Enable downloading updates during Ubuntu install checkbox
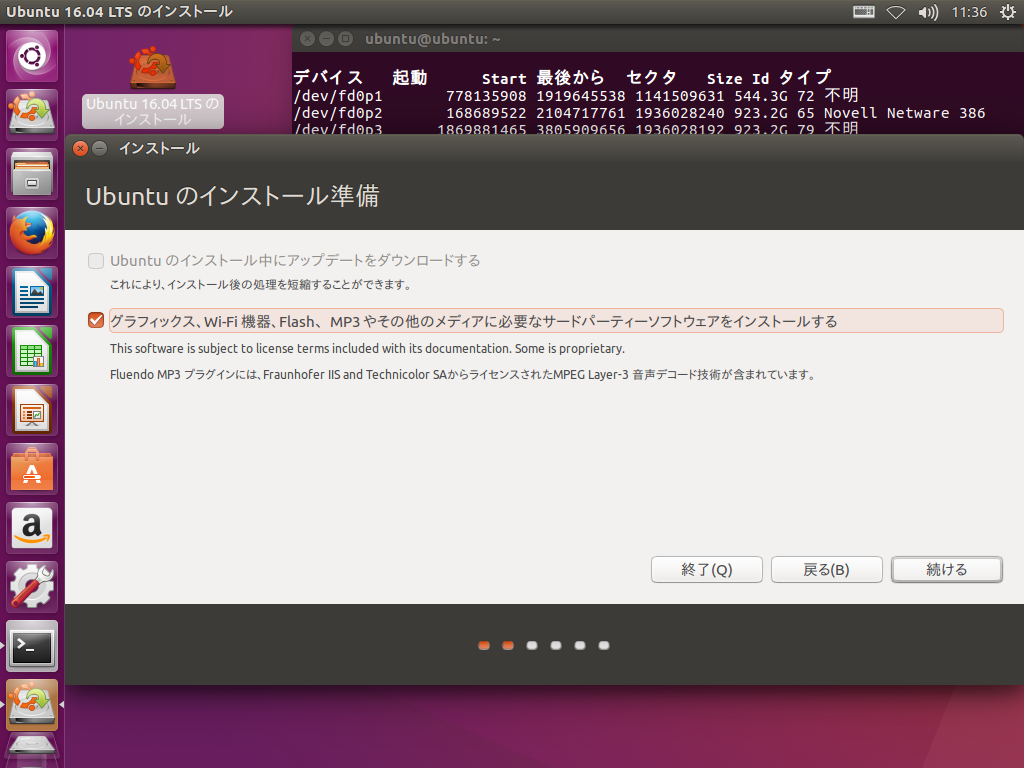1024x768 pixels. pos(96,261)
